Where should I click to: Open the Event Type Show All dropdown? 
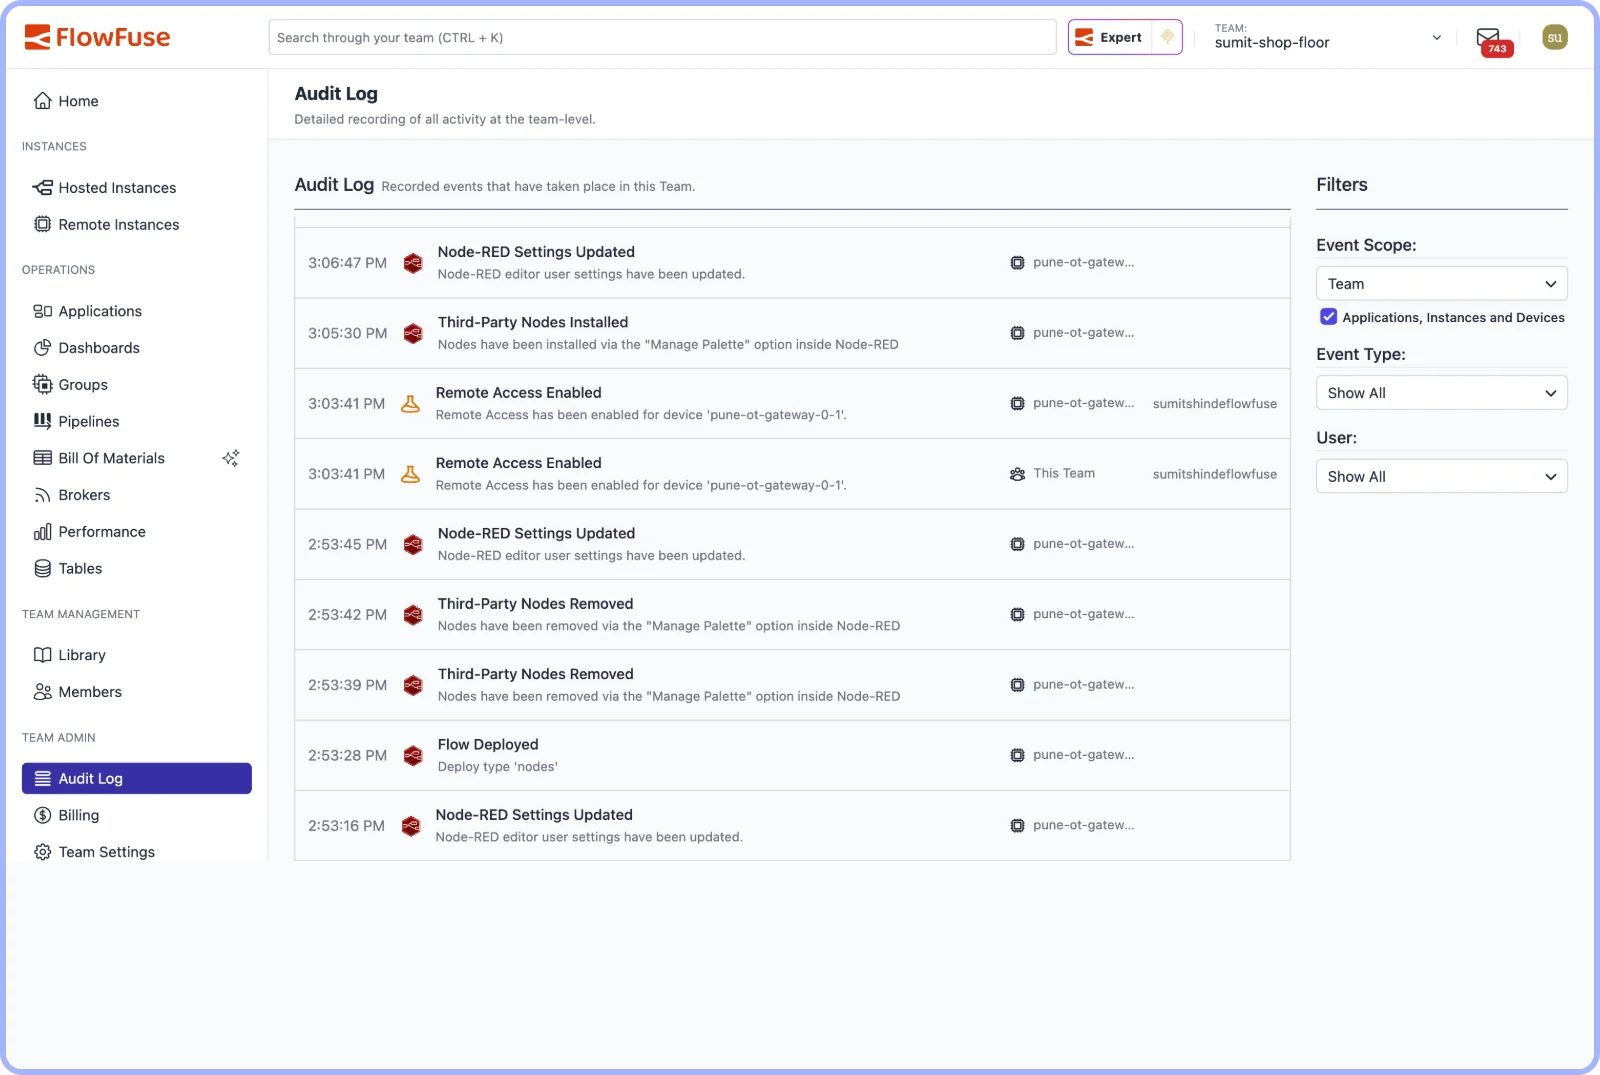(1441, 393)
